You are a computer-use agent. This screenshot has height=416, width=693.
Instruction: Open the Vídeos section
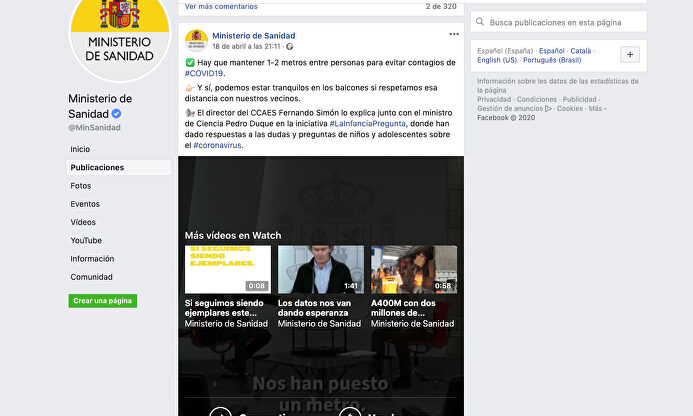click(83, 222)
